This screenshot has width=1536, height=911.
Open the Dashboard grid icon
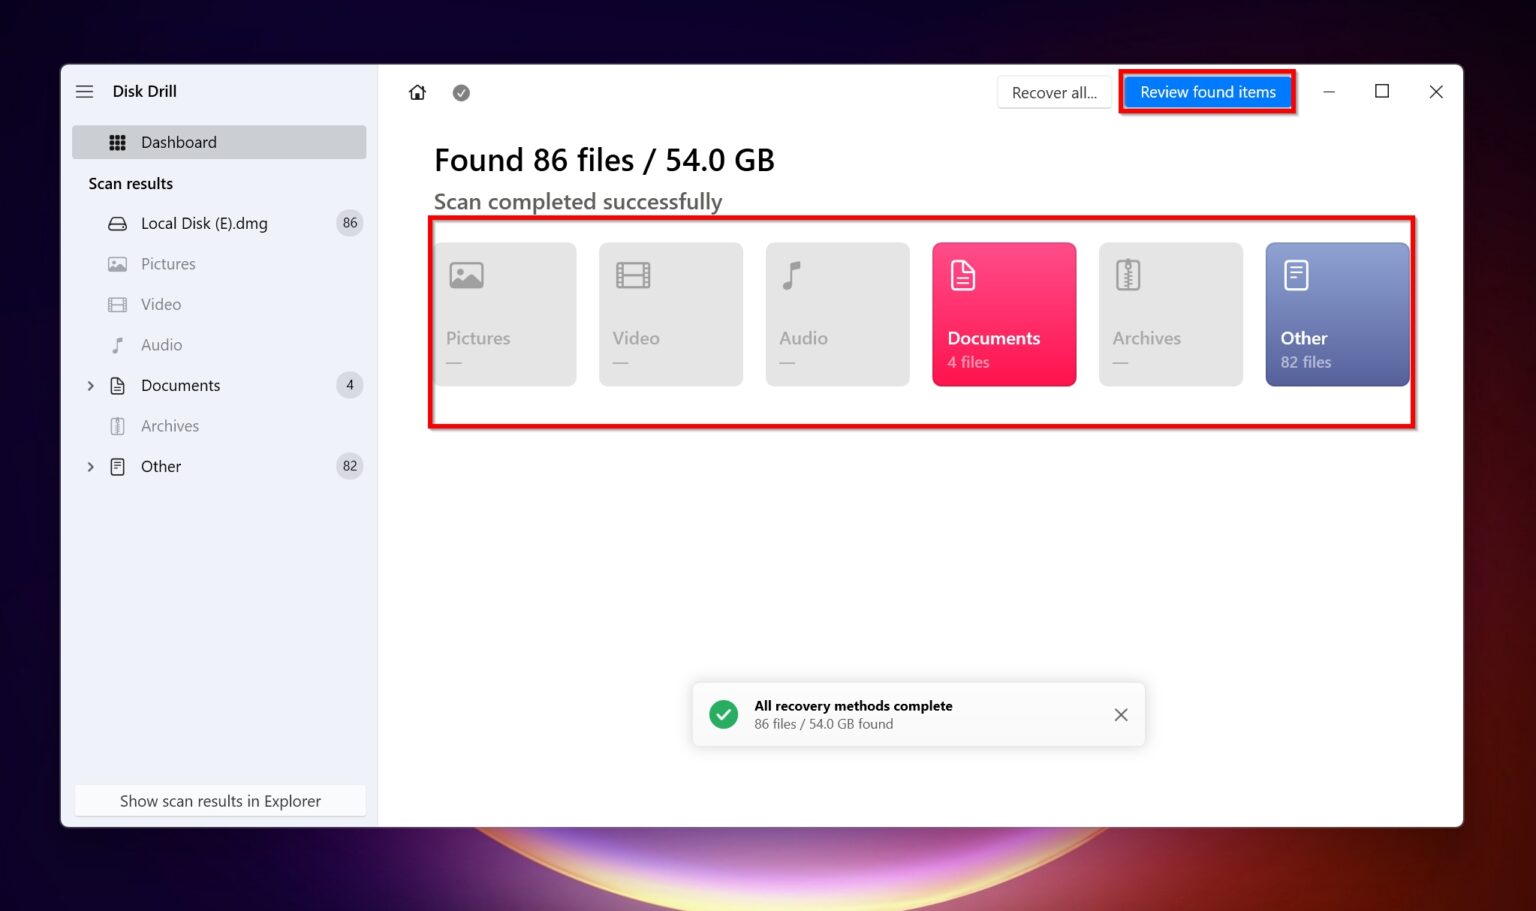pos(117,142)
